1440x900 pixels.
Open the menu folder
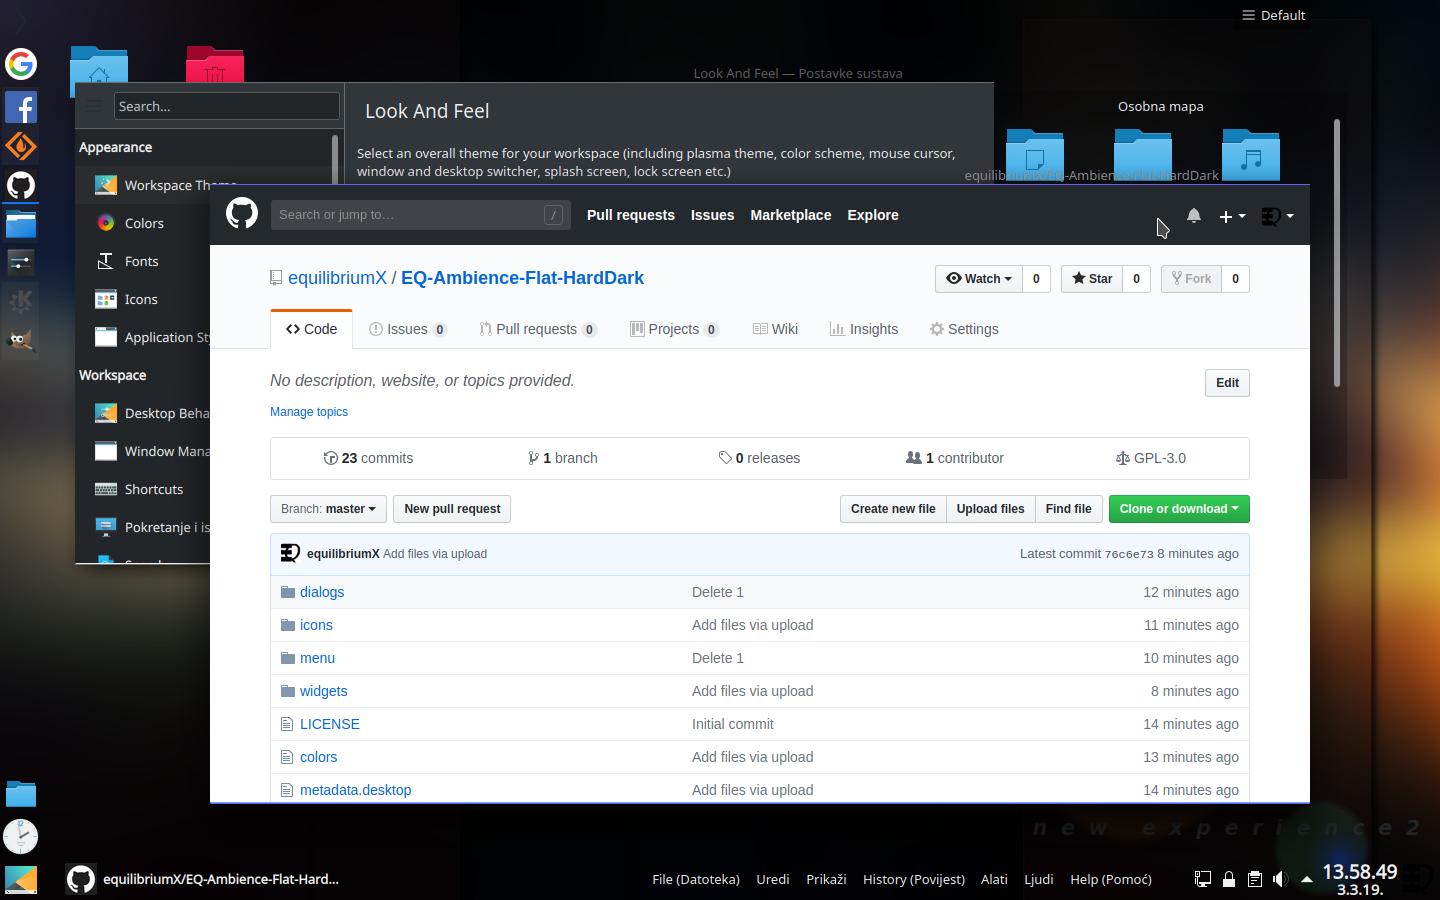[x=317, y=658]
